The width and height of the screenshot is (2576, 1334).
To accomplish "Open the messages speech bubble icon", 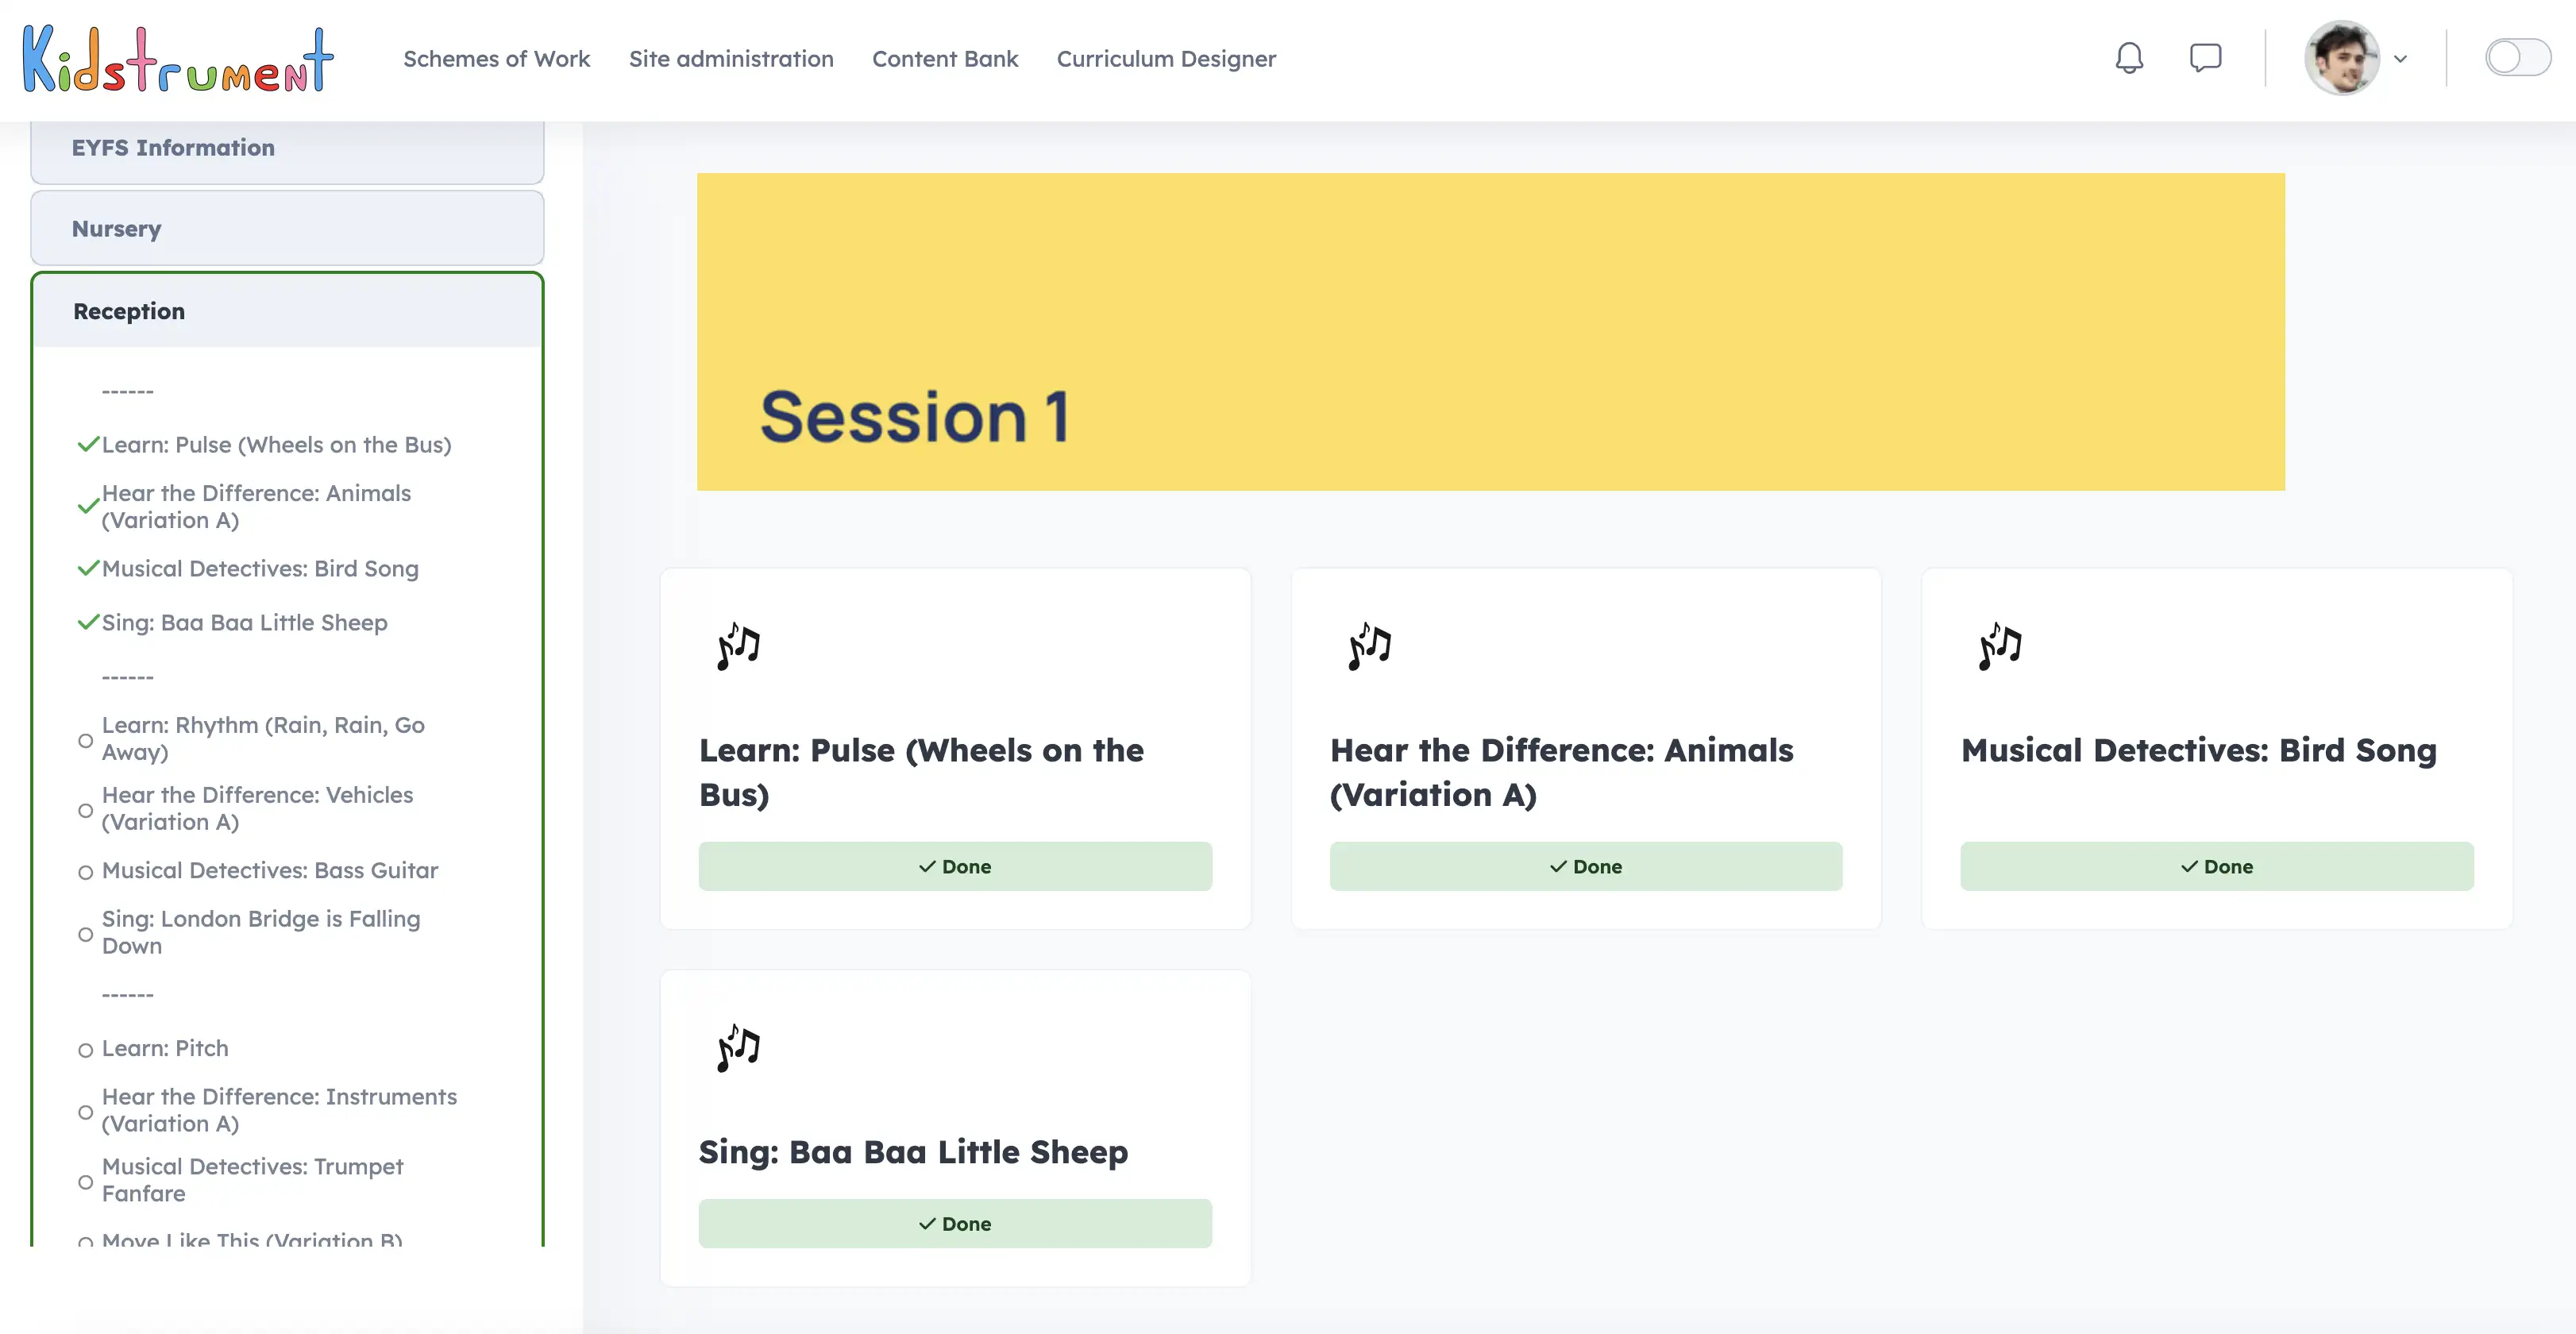I will tap(2205, 58).
